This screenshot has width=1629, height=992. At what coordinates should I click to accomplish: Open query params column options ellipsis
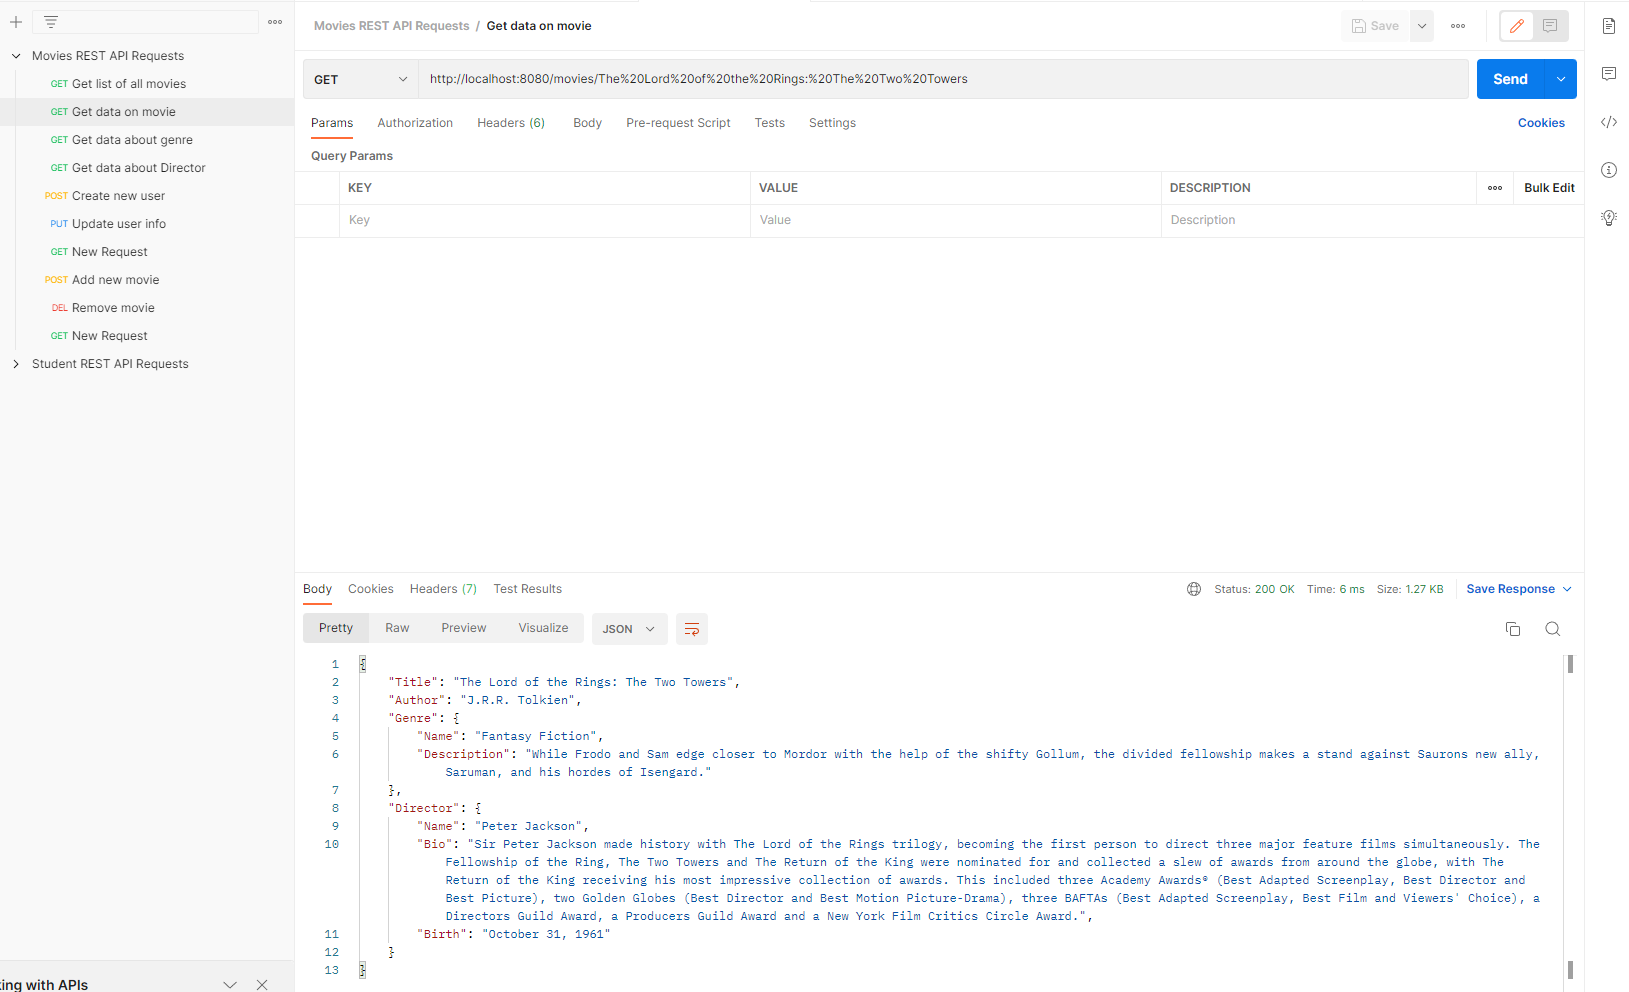(x=1495, y=188)
